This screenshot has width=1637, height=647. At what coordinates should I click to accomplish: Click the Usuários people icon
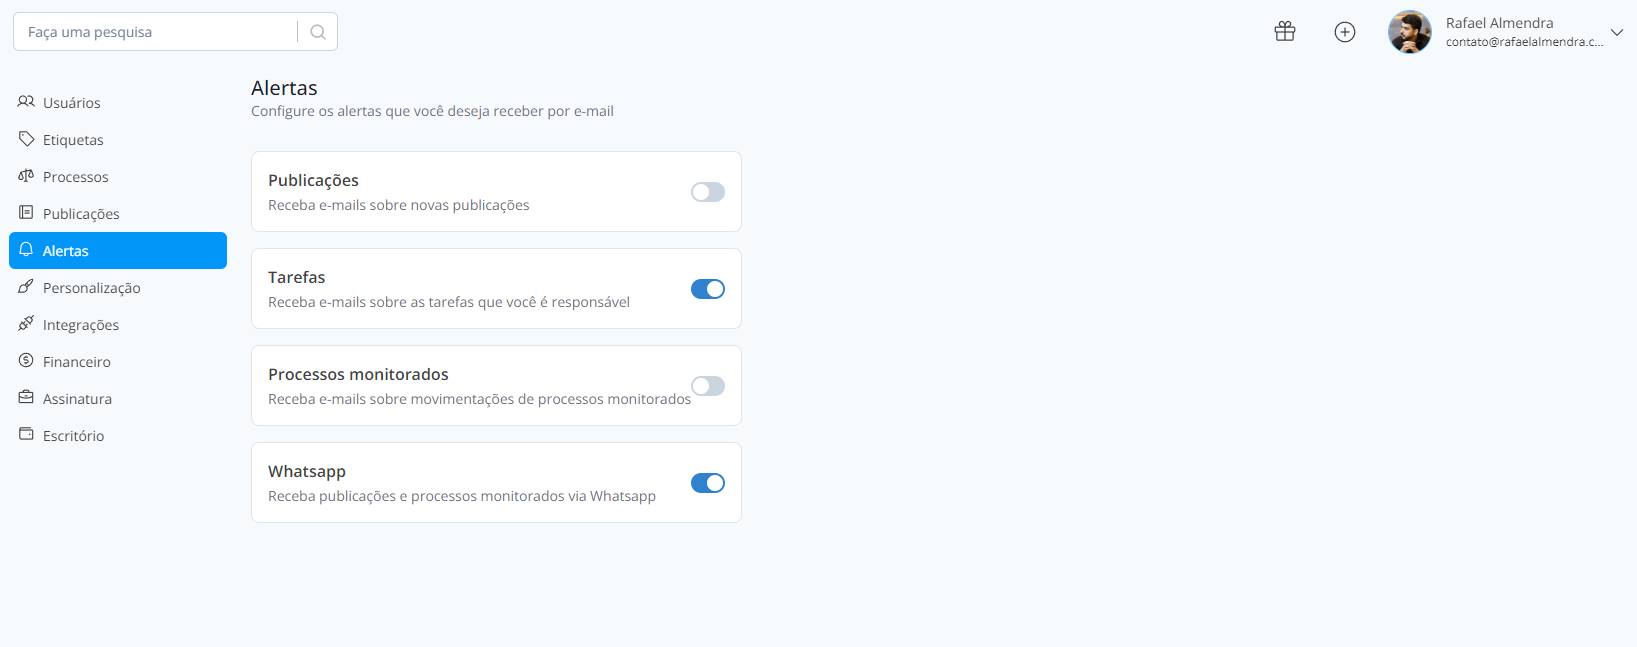coord(26,102)
